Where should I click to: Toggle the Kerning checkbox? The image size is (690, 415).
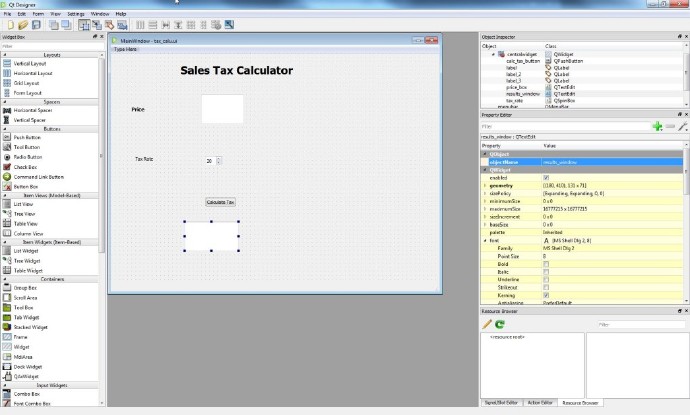coord(546,295)
